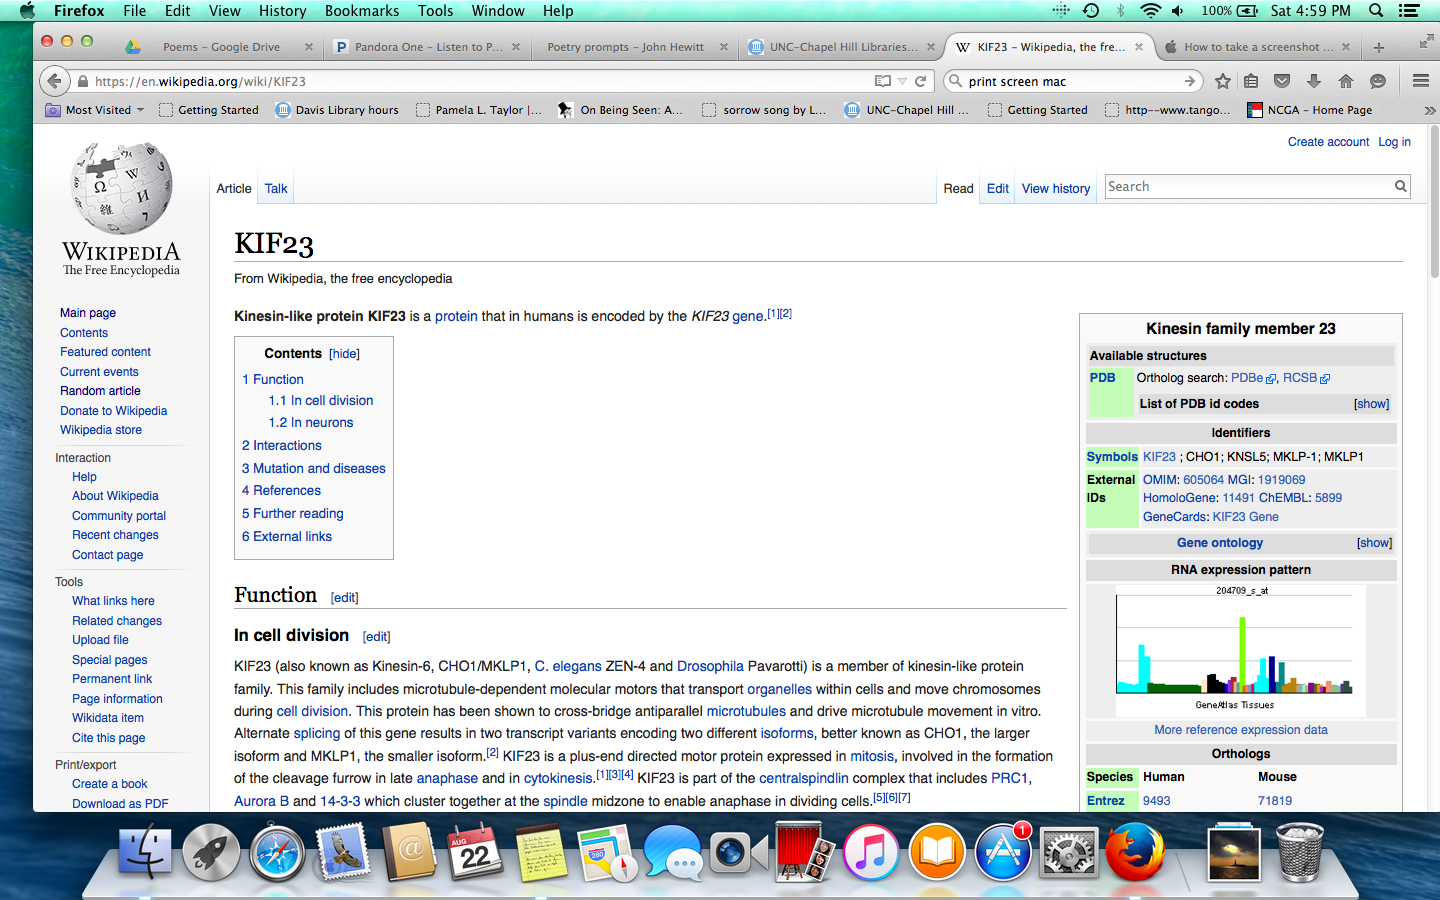The image size is (1440, 900).
Task: Click the Pocket icon in toolbar
Action: coord(1282,81)
